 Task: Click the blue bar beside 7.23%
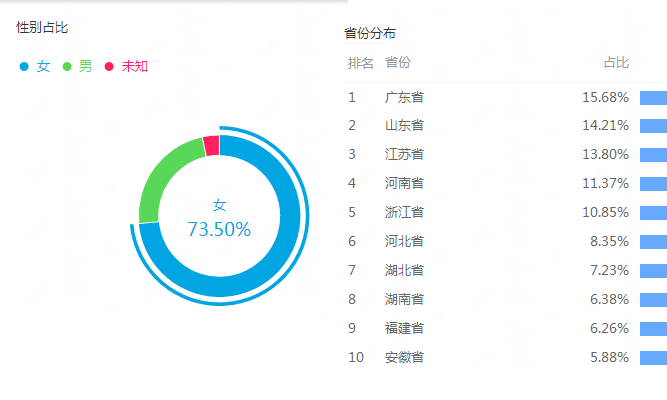tap(653, 270)
